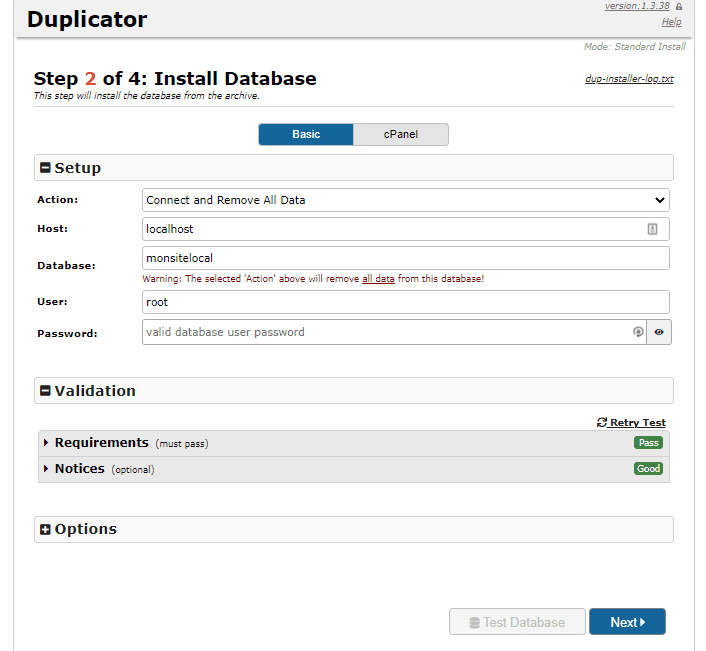Collapse the Validation section minus icon

45,391
